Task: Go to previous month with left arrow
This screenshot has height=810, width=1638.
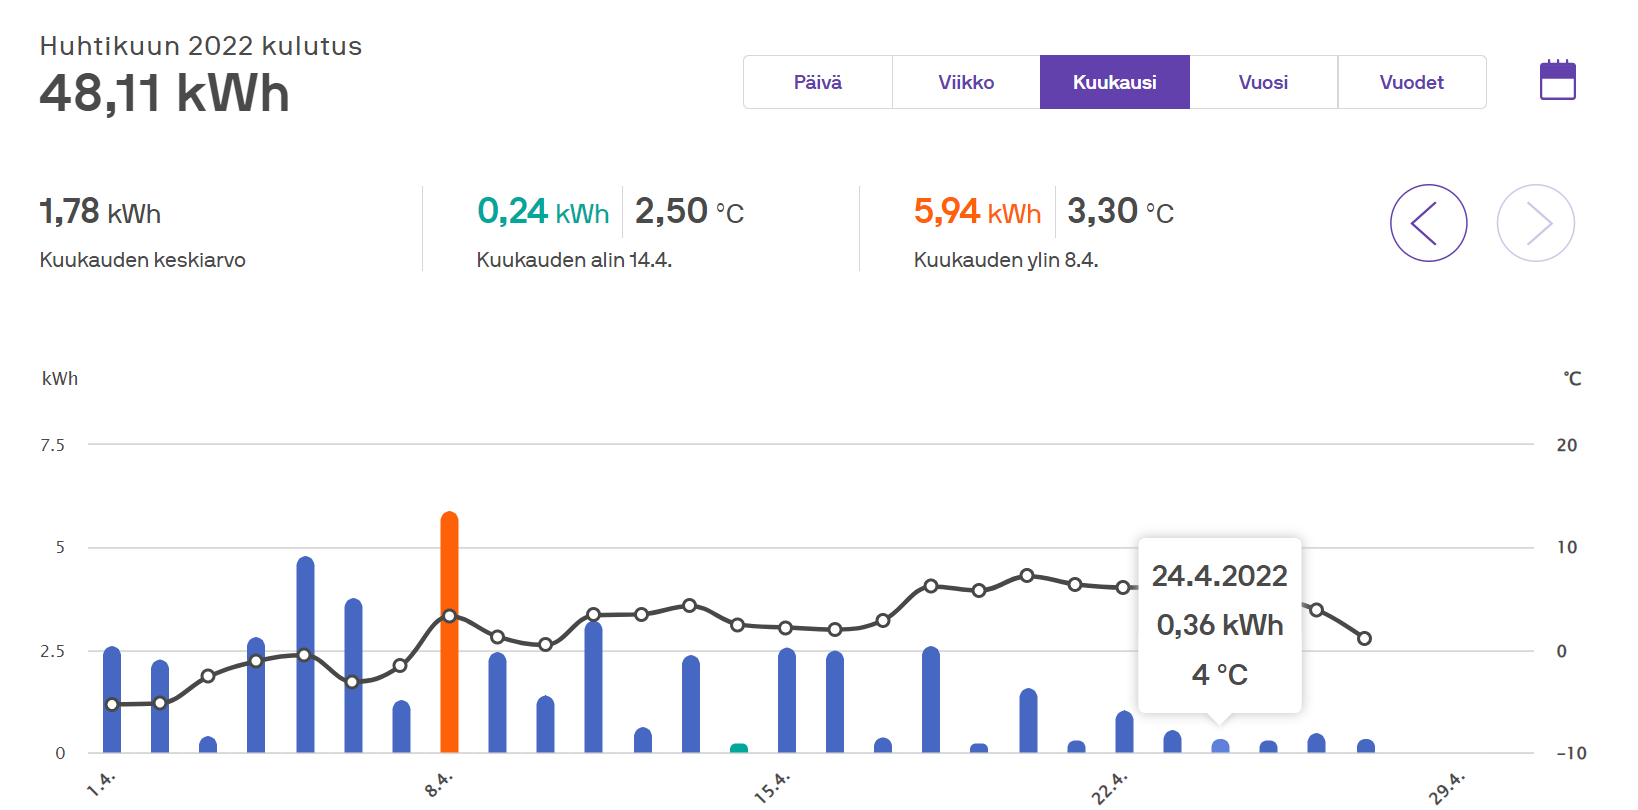Action: (x=1428, y=223)
